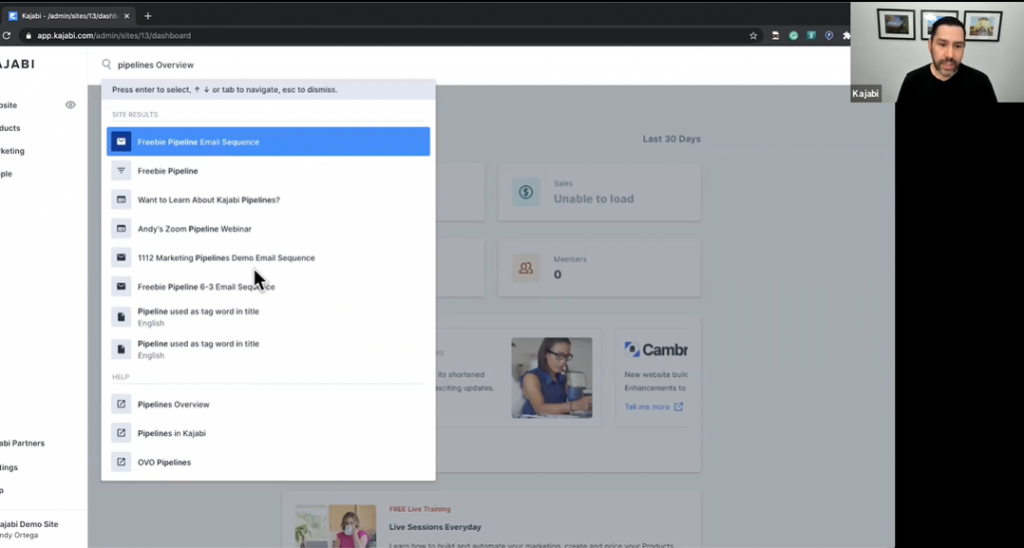This screenshot has height=548, width=1024.
Task: Click page icon beside Andy's Zoom Pipeline Webinar
Action: (x=121, y=229)
